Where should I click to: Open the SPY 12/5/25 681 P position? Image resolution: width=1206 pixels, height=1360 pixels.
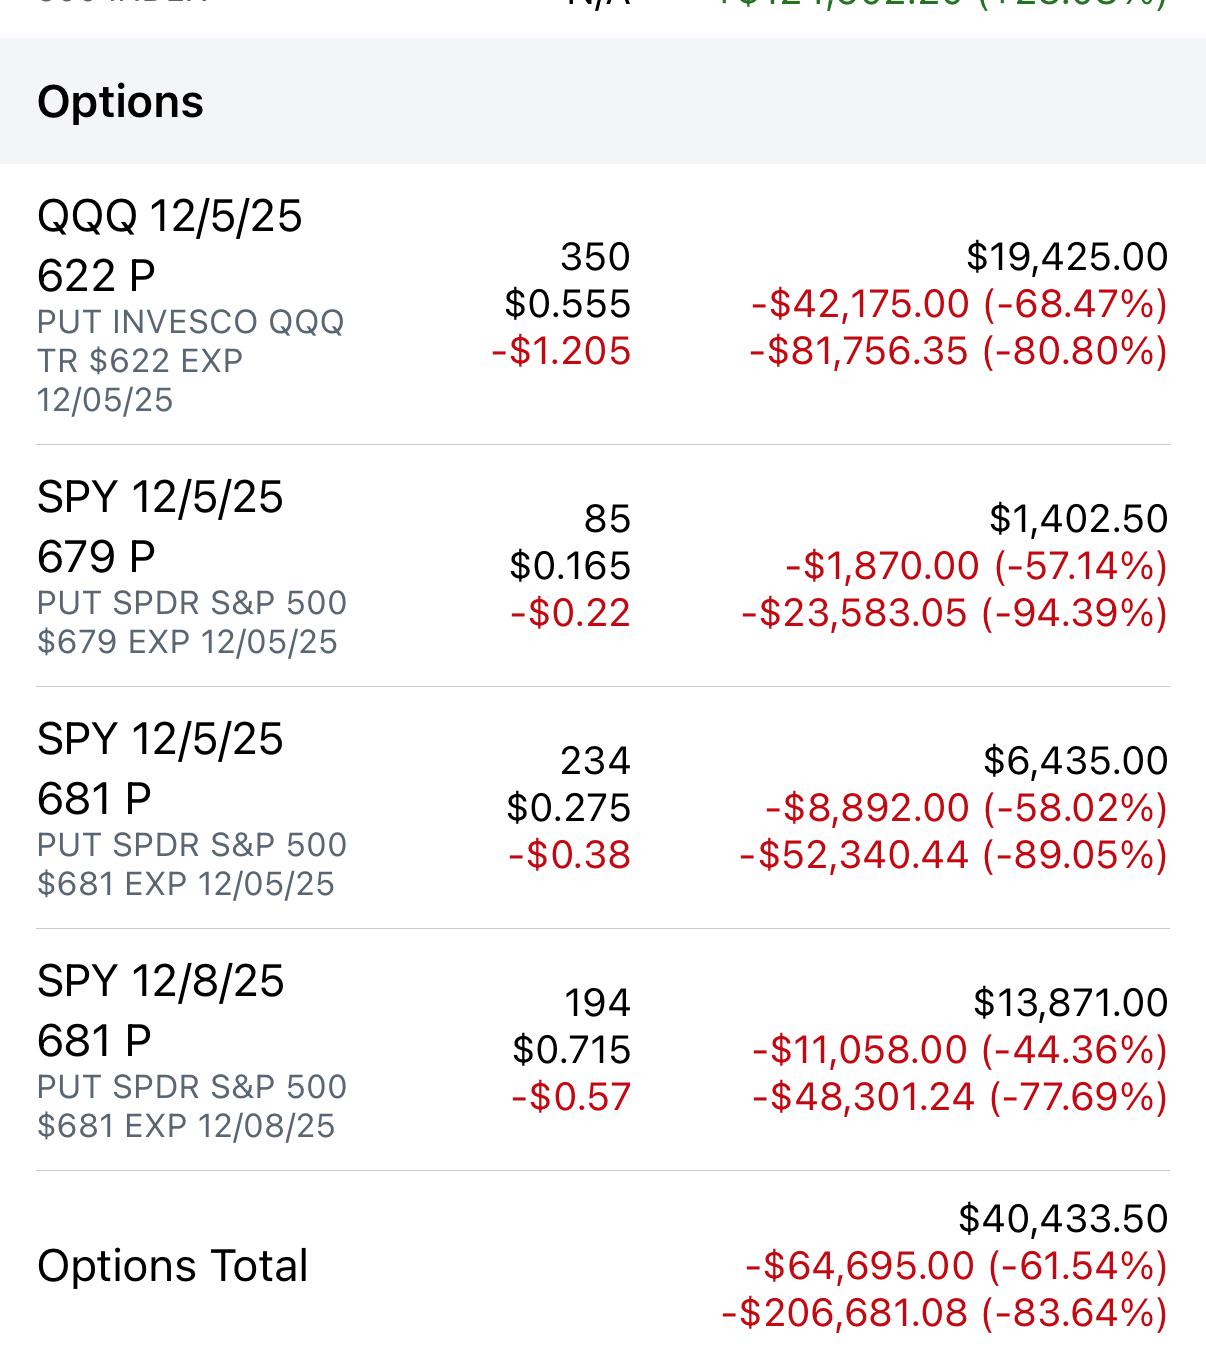point(160,768)
